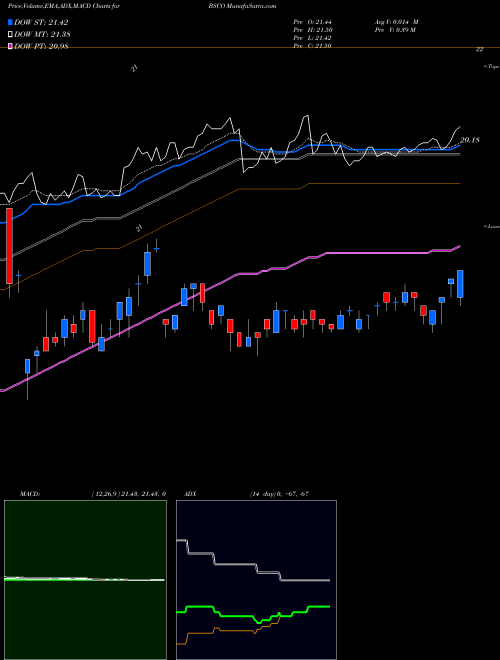Viewport: 500px width, 660px height.
Task: Click the last blue candlestick at the chart's right end
Action: pyautogui.click(x=460, y=284)
